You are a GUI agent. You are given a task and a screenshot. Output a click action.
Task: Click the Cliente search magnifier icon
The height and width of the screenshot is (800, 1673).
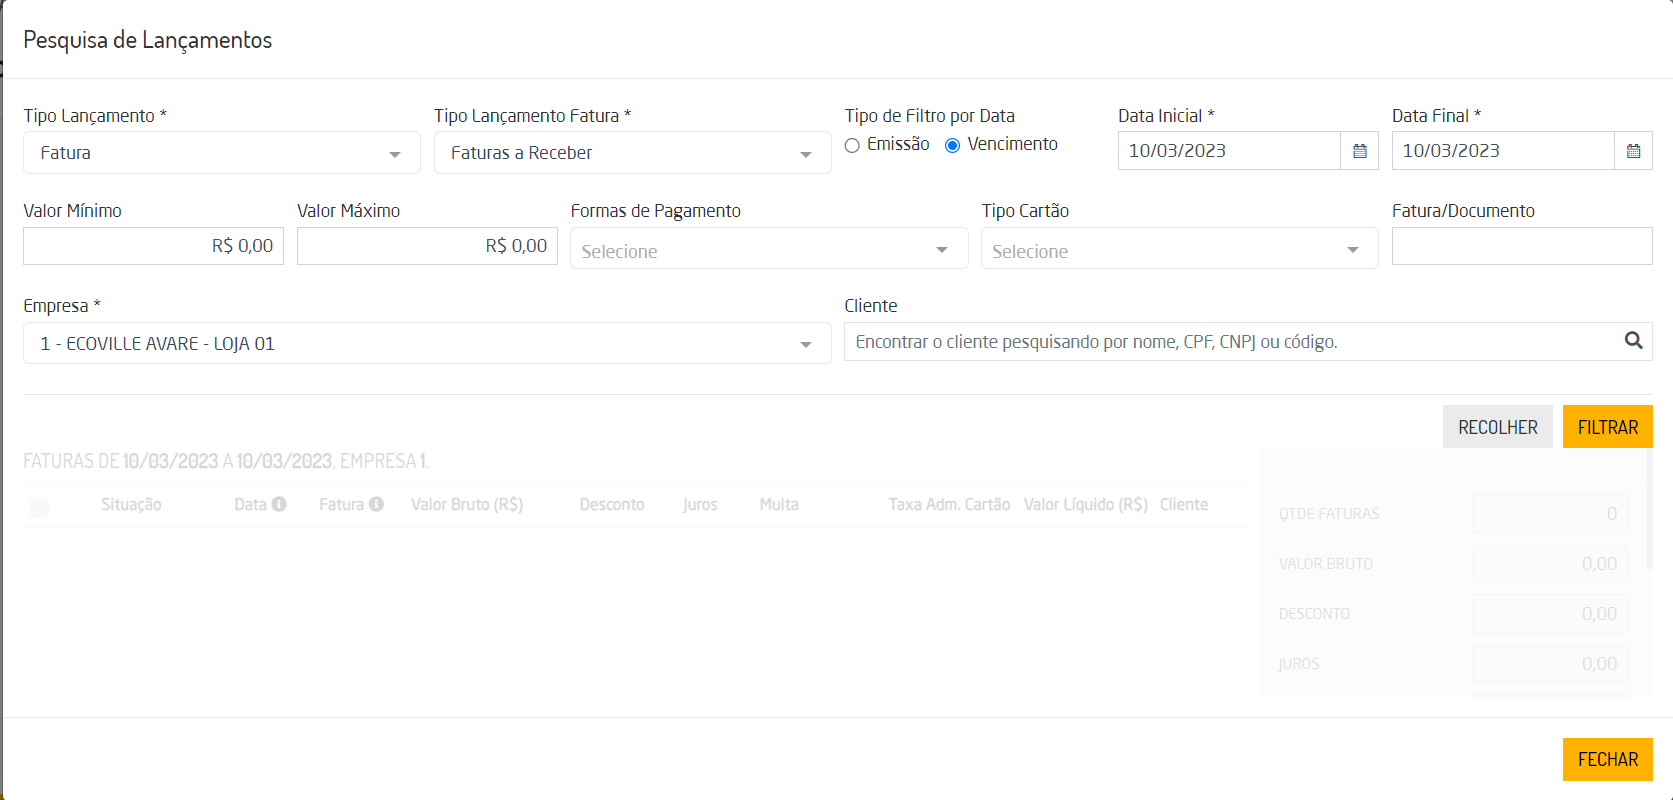1633,341
